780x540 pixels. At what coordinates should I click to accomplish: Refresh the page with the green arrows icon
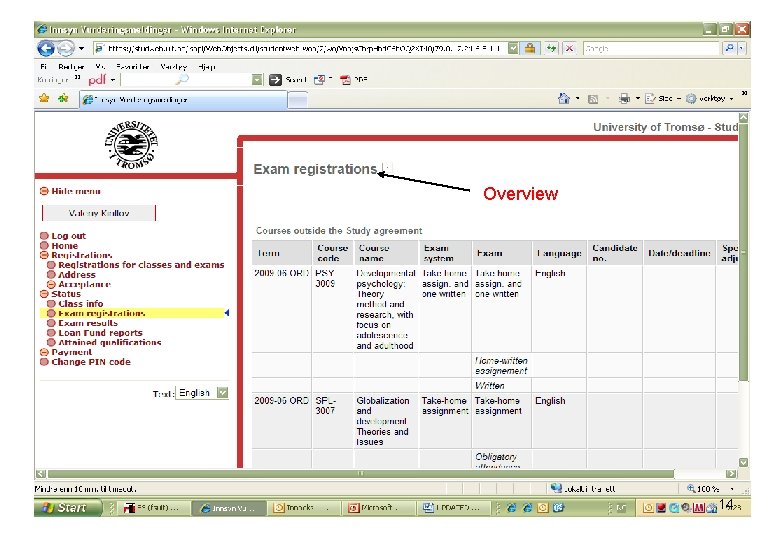pos(551,49)
